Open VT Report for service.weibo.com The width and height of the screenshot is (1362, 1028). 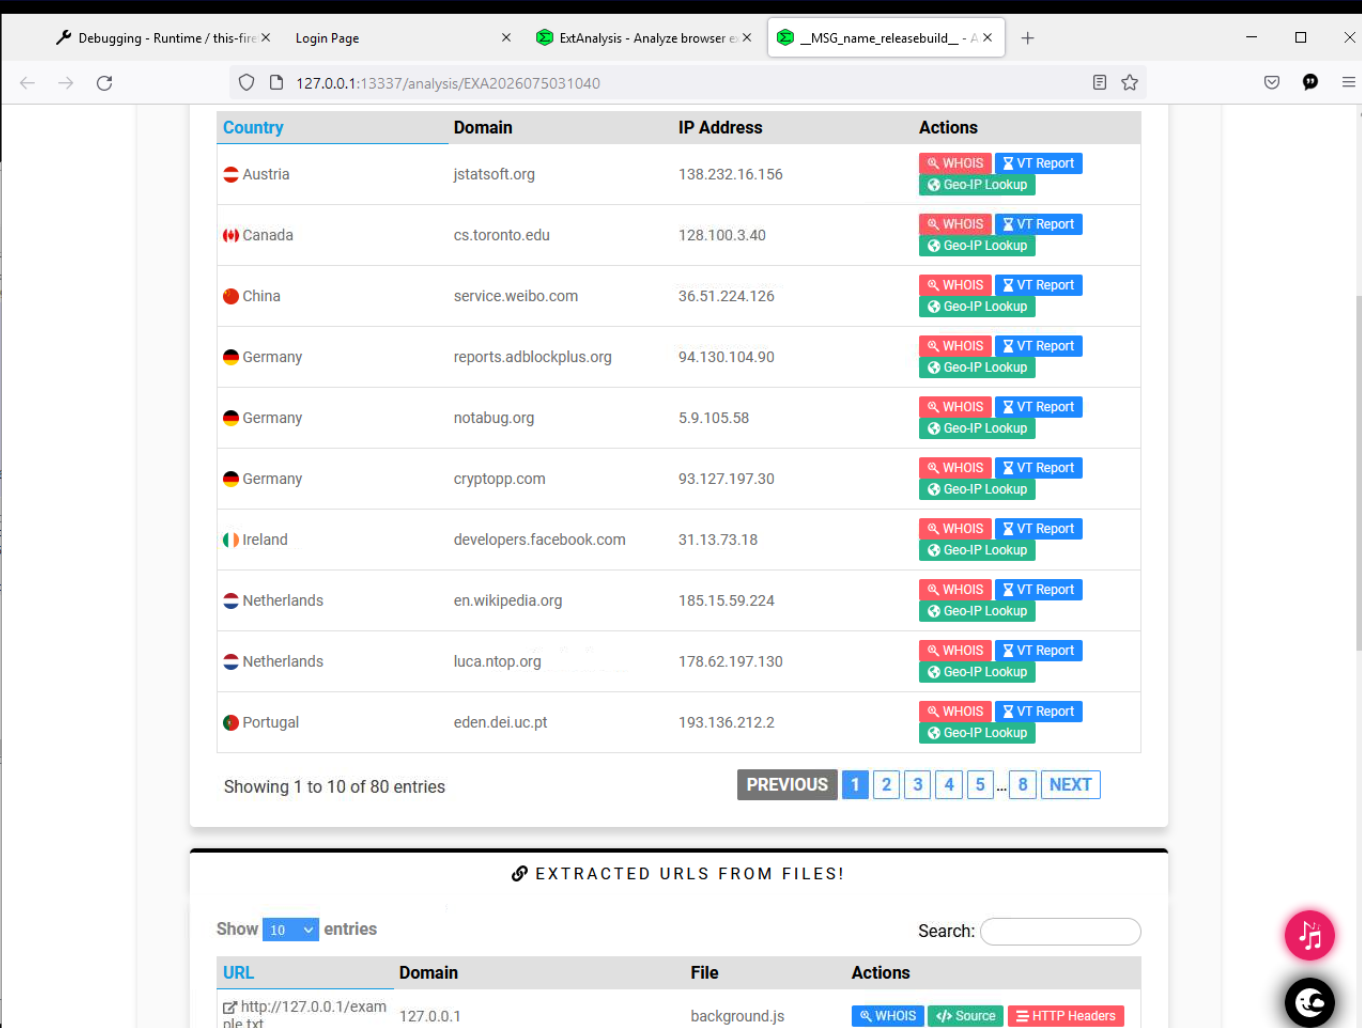(1038, 285)
